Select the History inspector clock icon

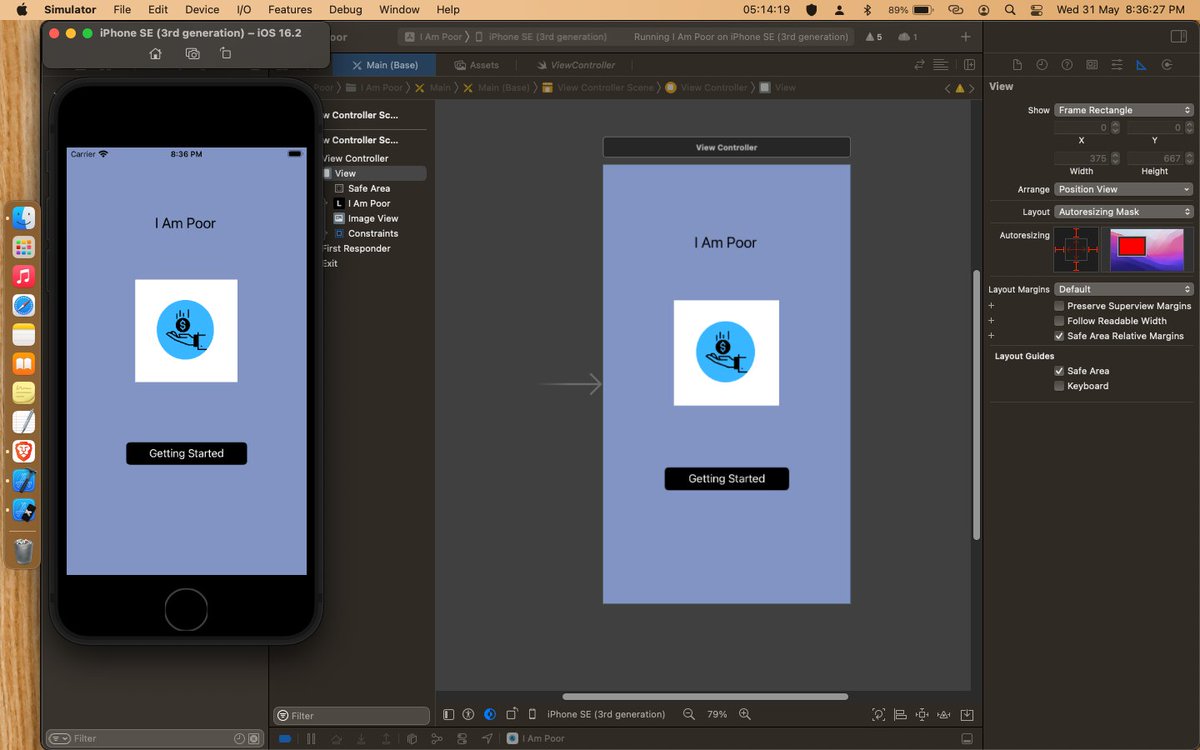pyautogui.click(x=1040, y=64)
